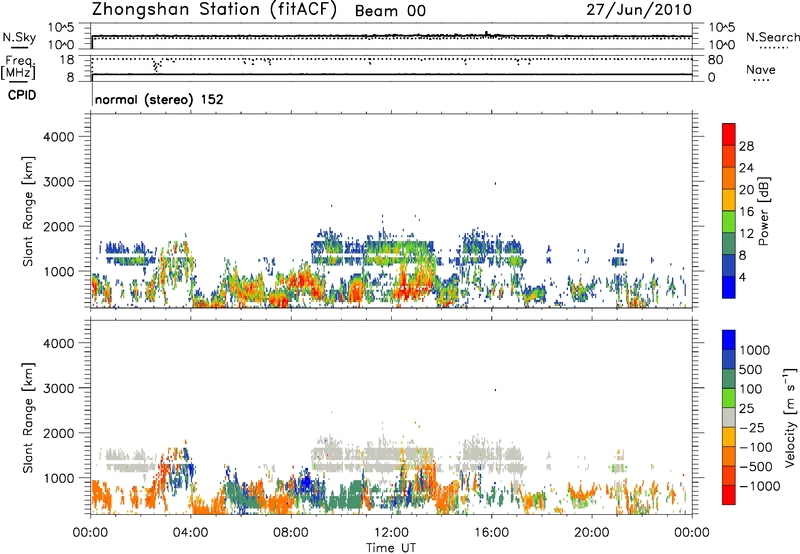Click the date 27/Jun/2010
Viewport: 800px width, 554px height.
[639, 10]
